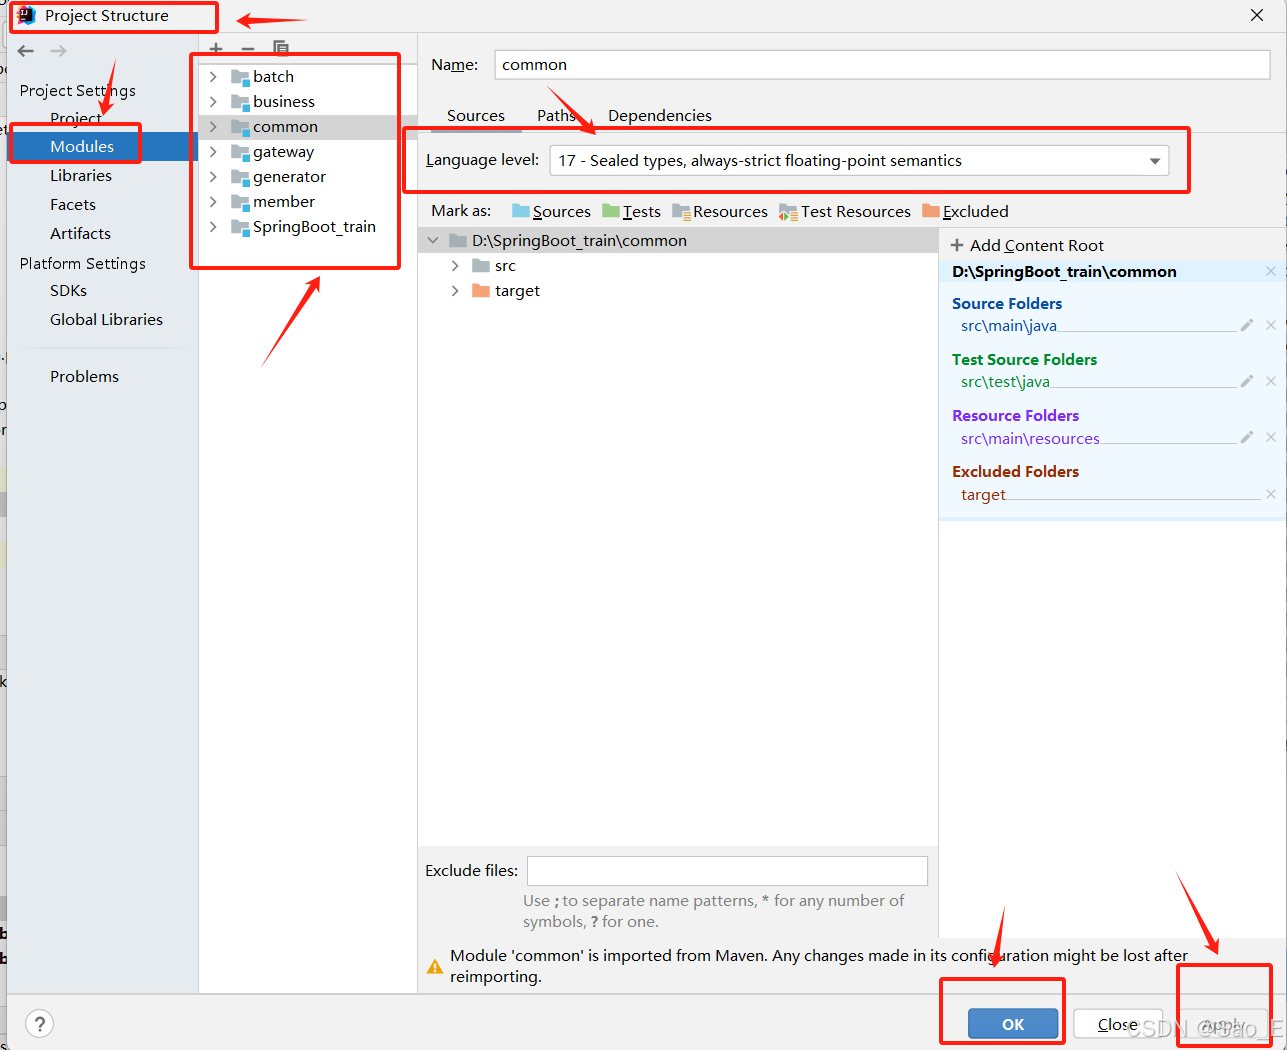
Task: Click the Exclude files field
Action: tap(727, 870)
